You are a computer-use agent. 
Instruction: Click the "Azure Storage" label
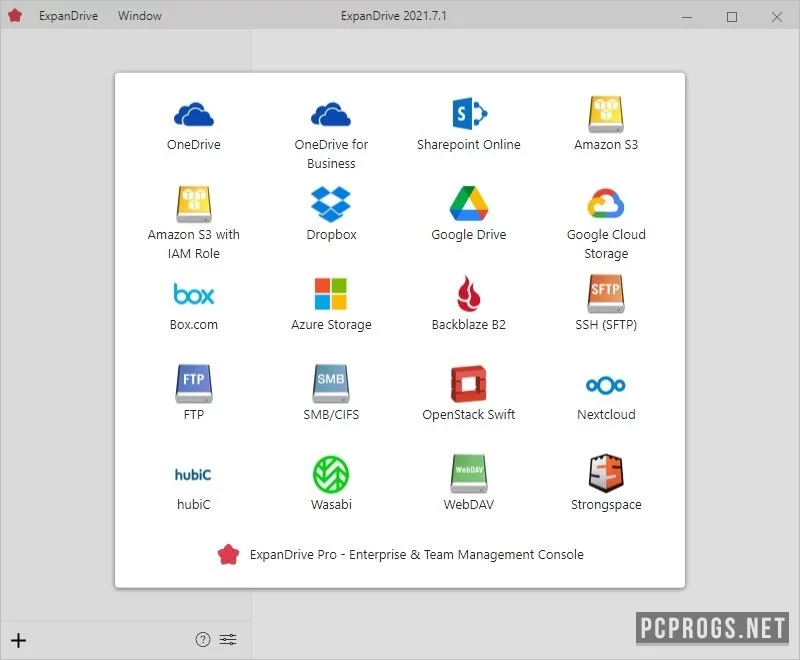[331, 324]
